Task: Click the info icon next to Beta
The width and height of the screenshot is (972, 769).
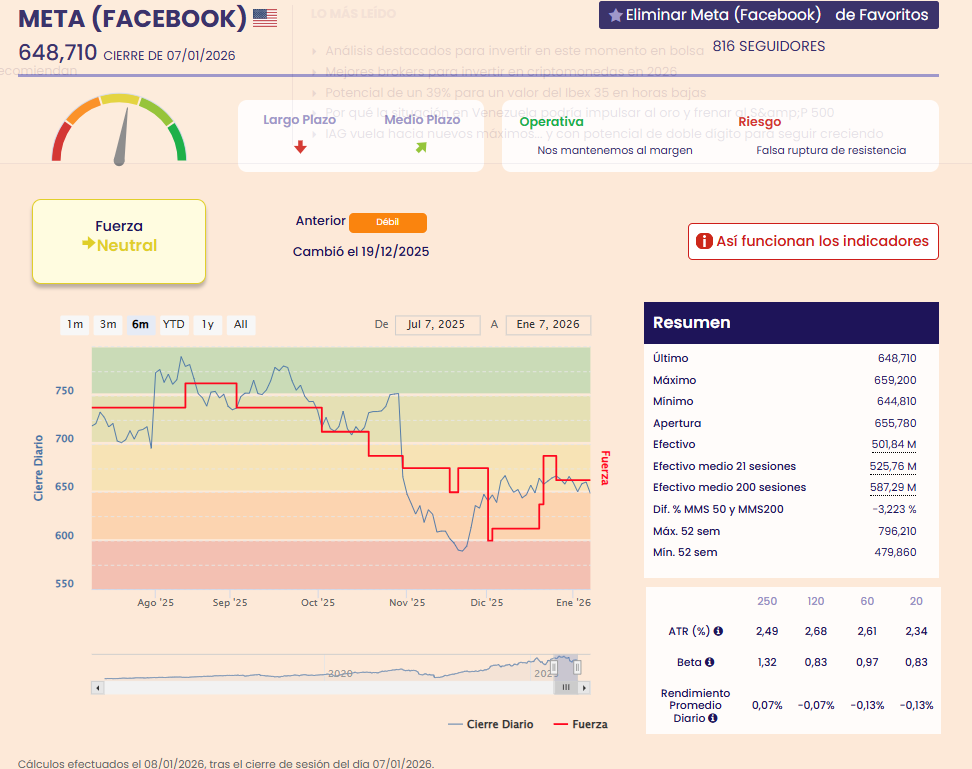Action: pos(710,662)
